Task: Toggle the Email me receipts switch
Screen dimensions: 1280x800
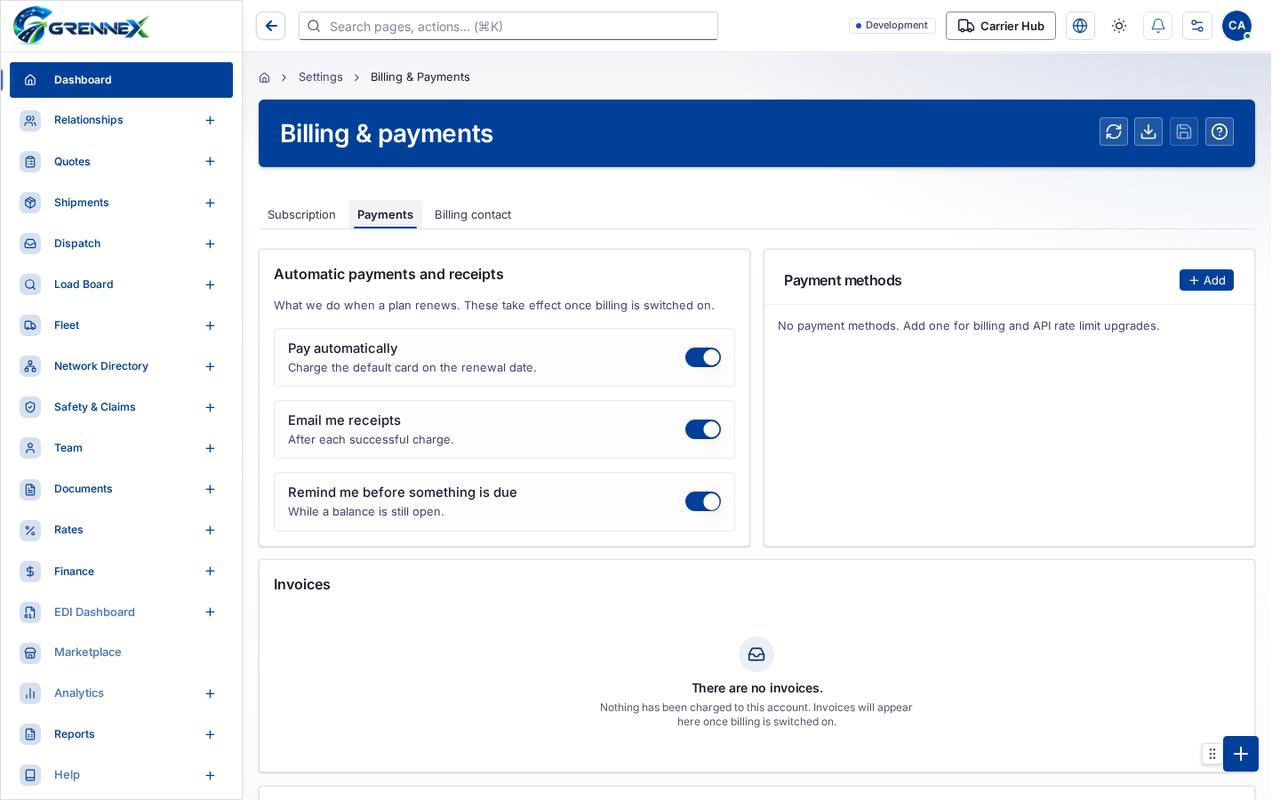Action: [x=703, y=429]
